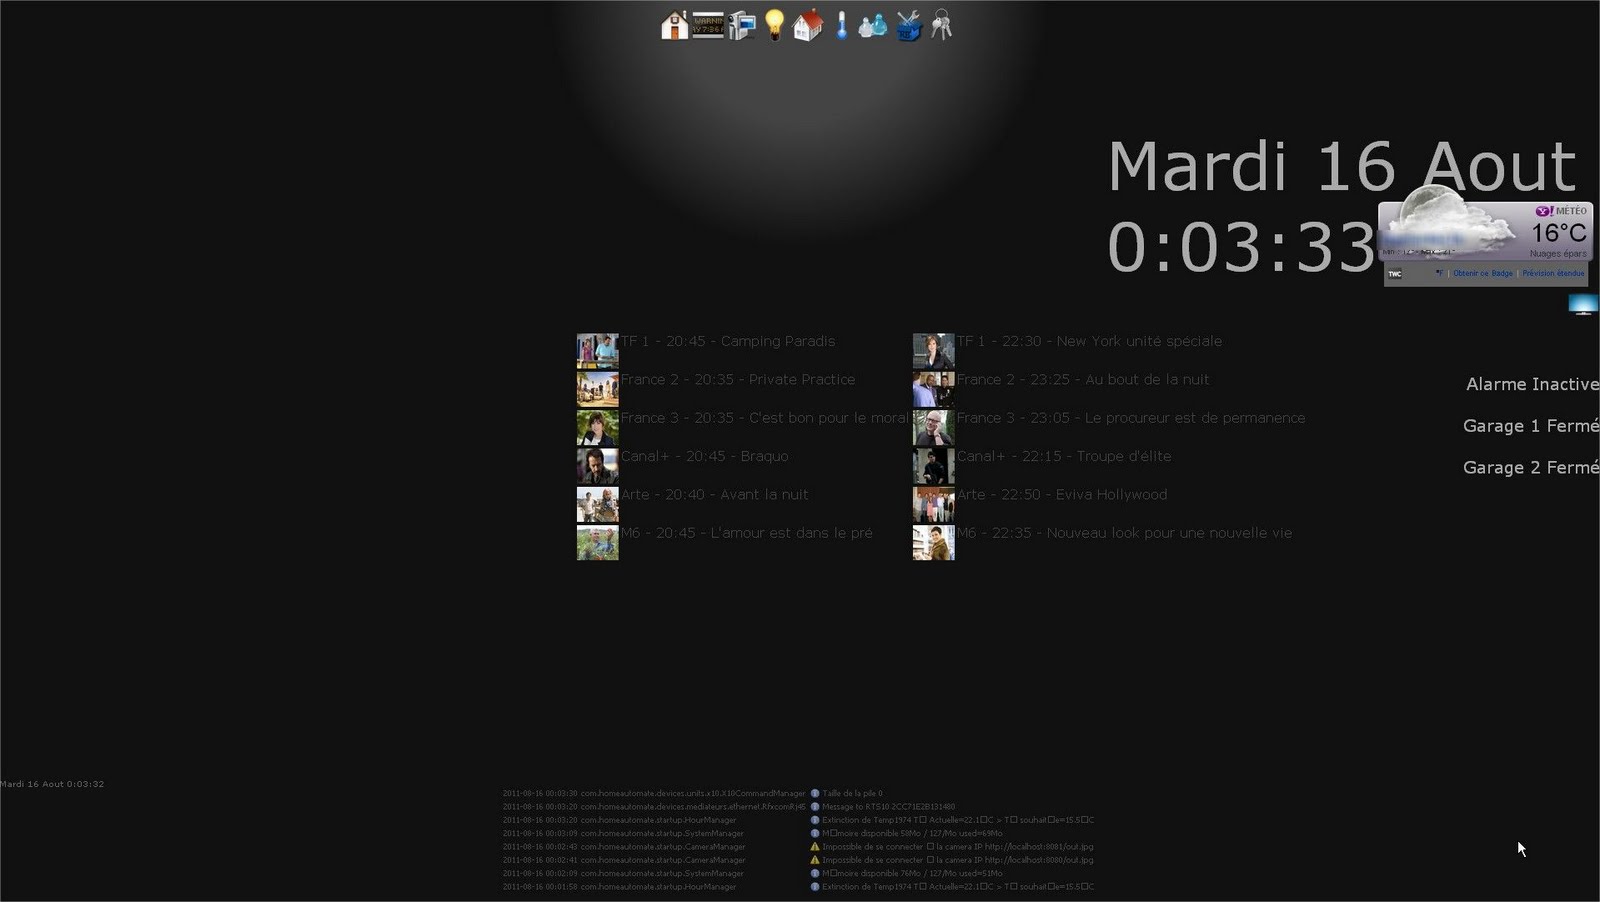
Task: Click the camera error log entry for localhost:8081
Action: tap(958, 846)
